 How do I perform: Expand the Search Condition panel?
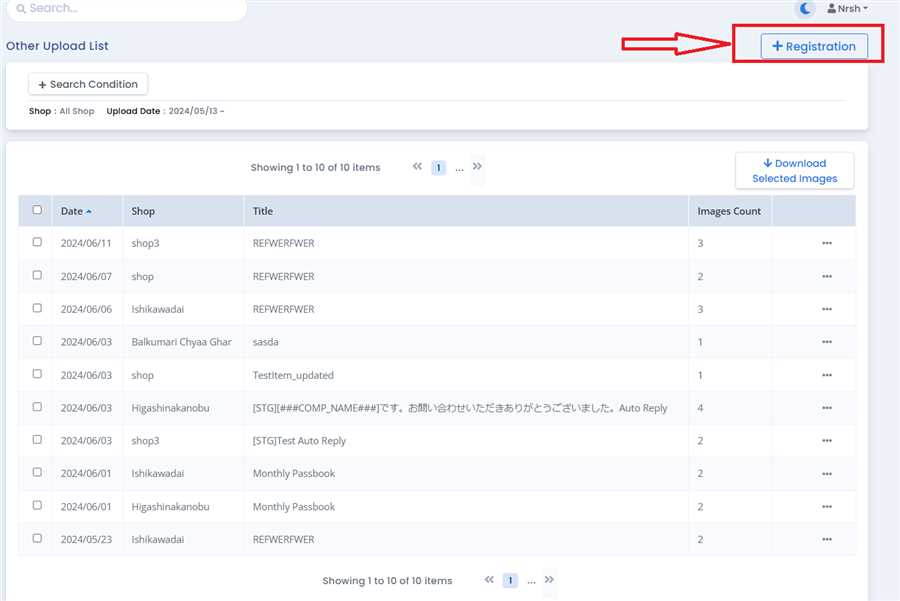click(88, 84)
